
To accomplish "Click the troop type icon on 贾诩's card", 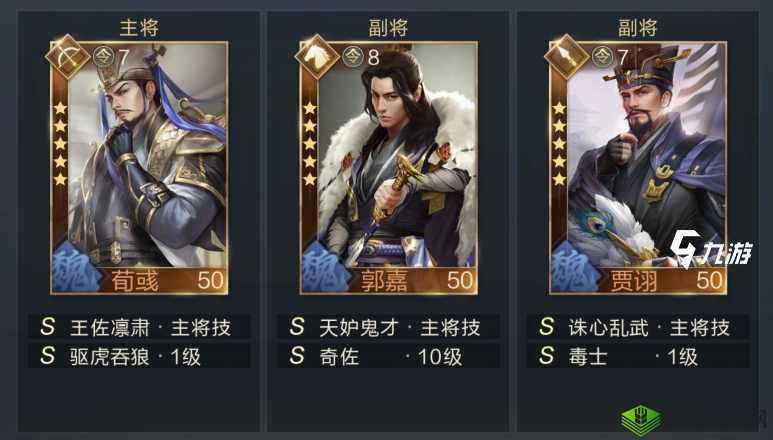I will pyautogui.click(x=566, y=57).
